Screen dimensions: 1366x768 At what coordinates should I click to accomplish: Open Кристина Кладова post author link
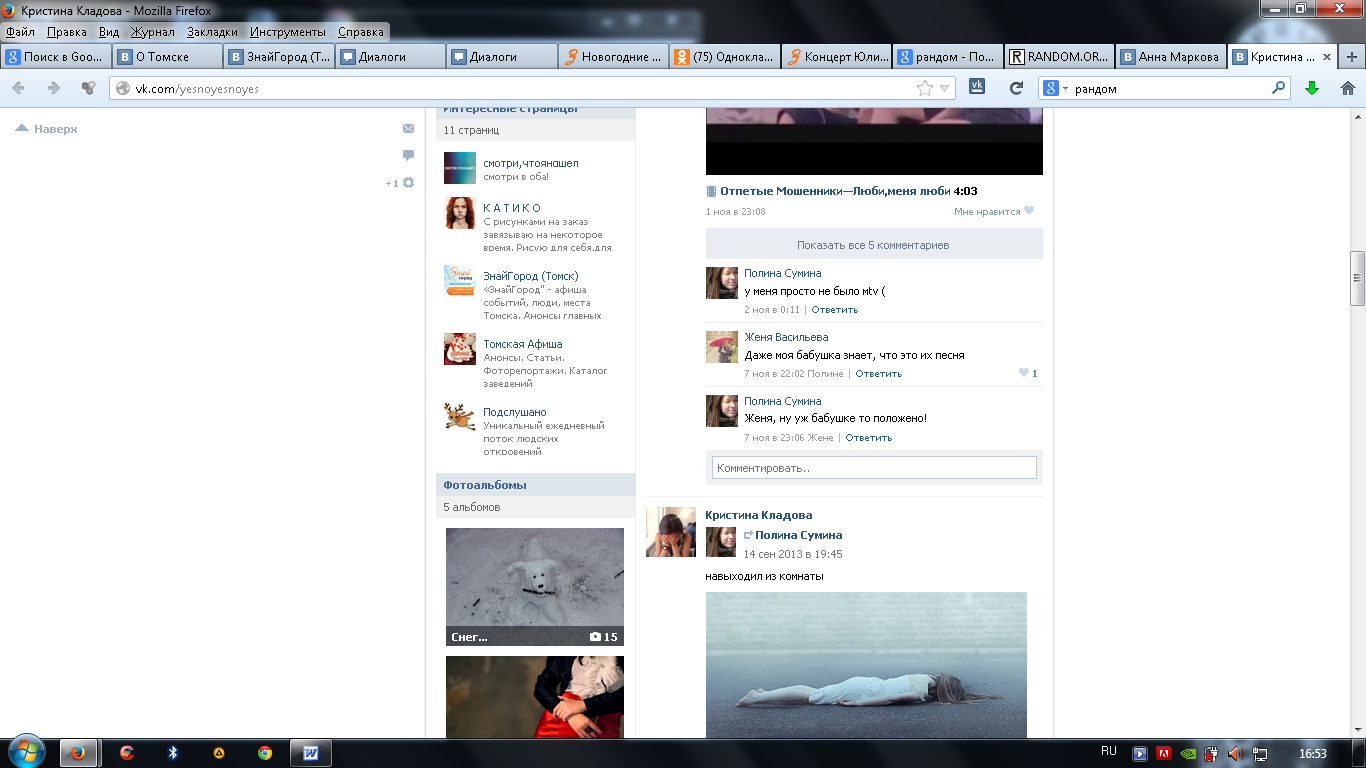tap(759, 515)
